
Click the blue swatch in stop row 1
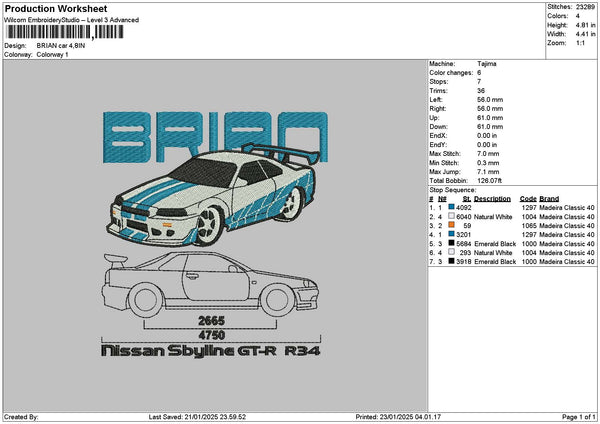[x=452, y=207]
